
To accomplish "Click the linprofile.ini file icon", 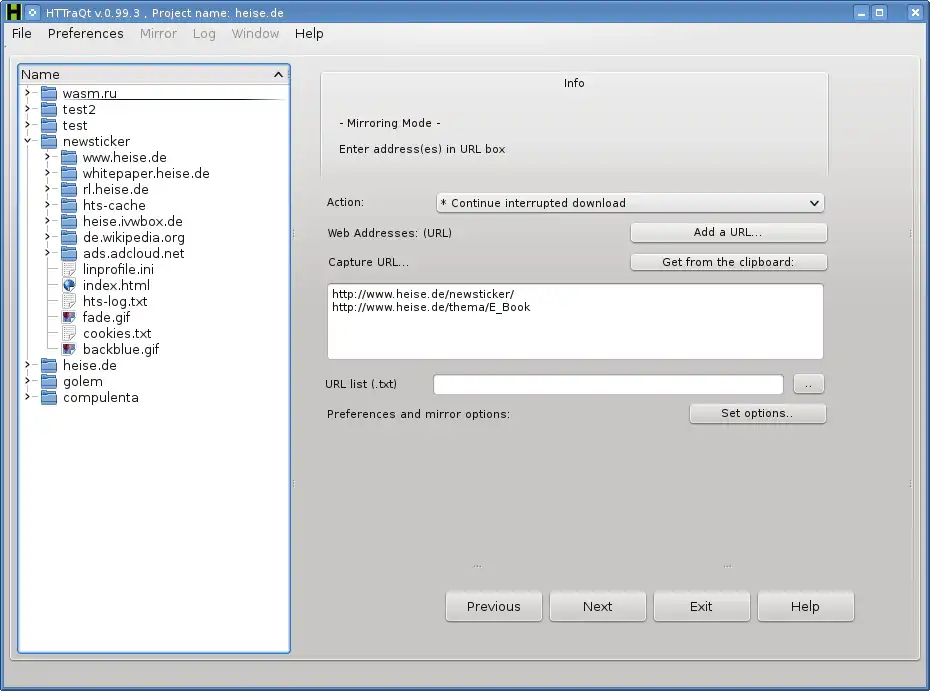I will tap(69, 269).
